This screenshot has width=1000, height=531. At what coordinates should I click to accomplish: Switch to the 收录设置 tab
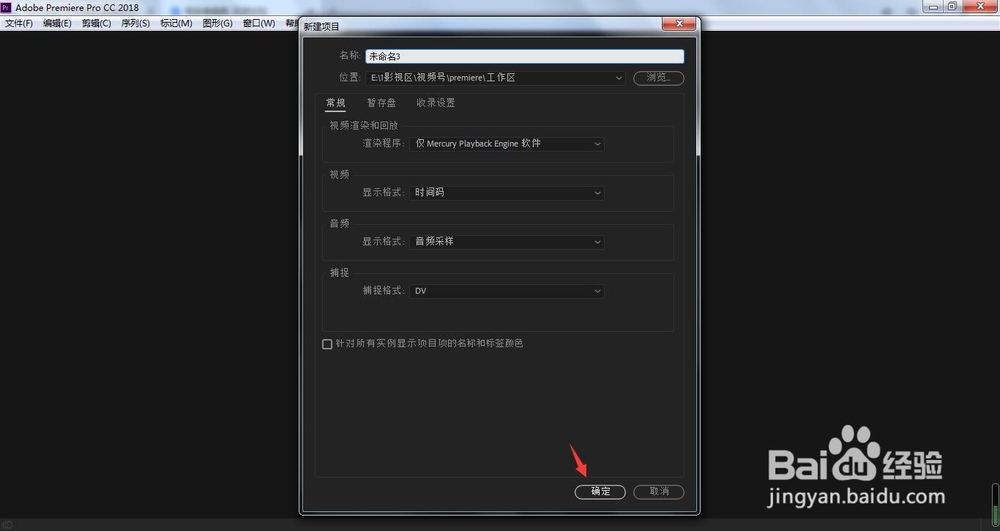pos(436,103)
